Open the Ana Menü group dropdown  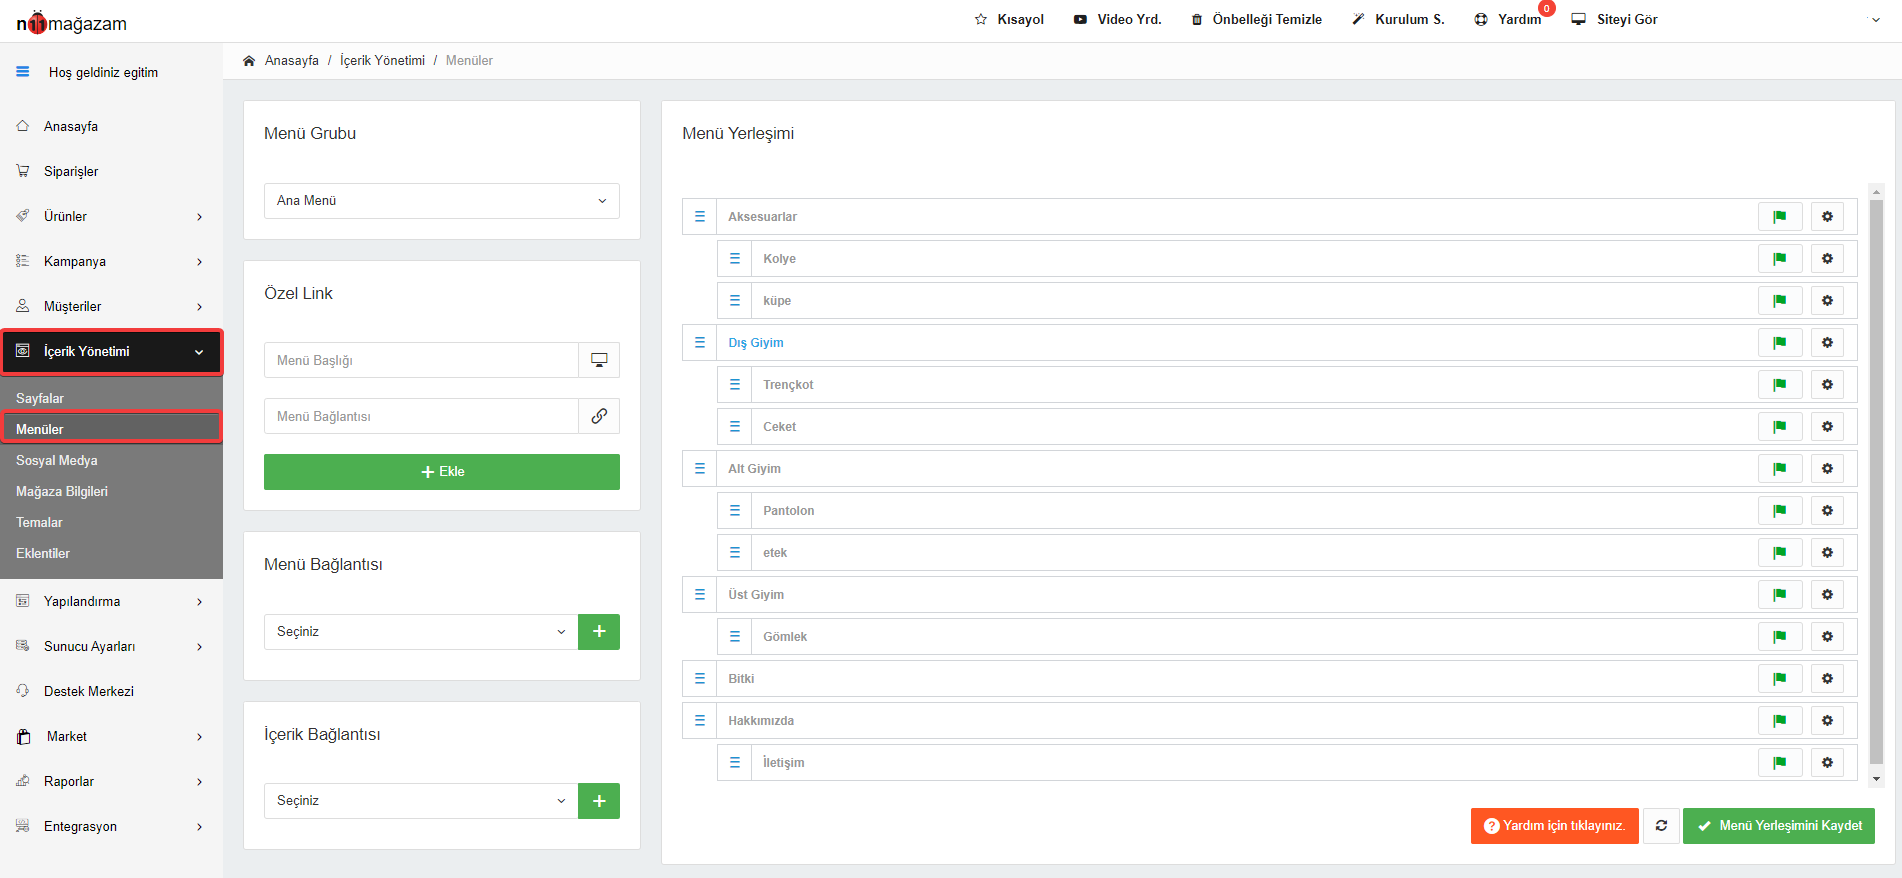coord(442,201)
